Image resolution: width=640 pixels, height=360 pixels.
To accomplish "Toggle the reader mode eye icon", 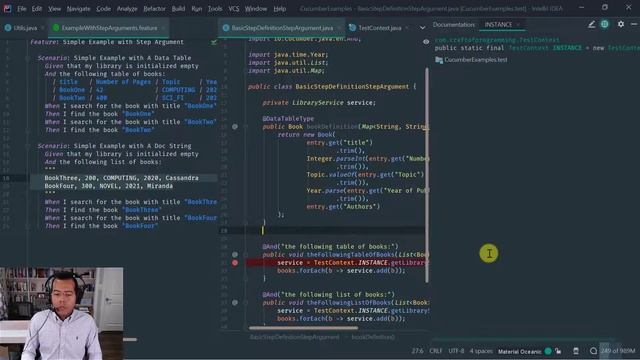I will [426, 42].
